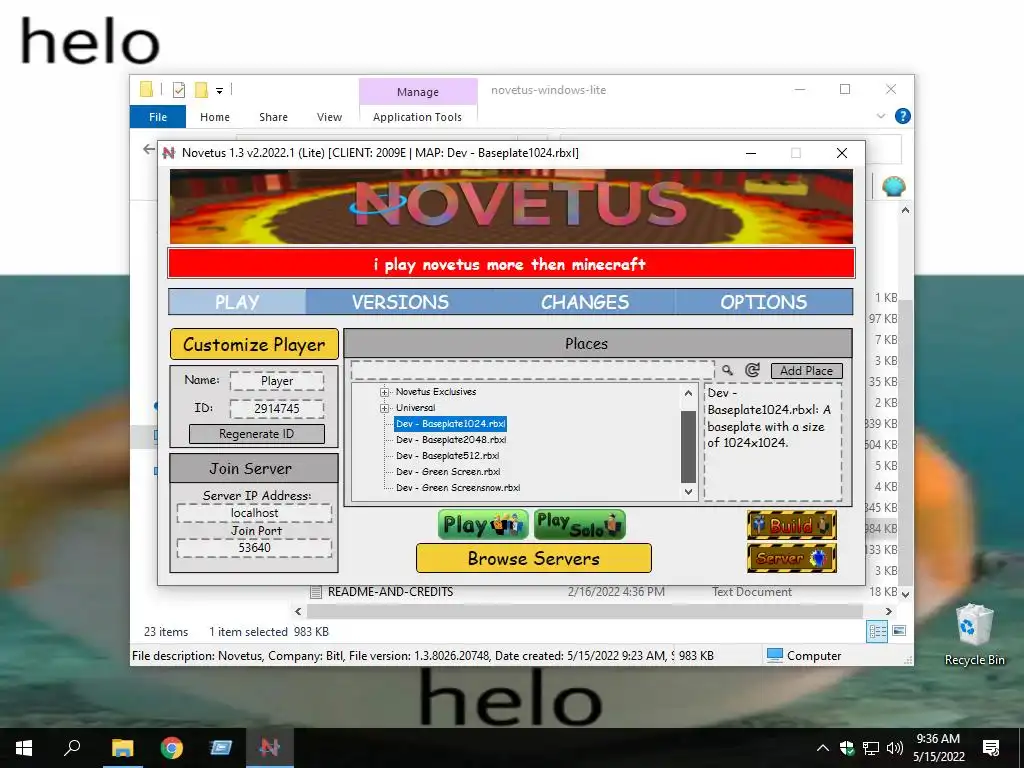
Task: Open taskbar search
Action: 72,748
